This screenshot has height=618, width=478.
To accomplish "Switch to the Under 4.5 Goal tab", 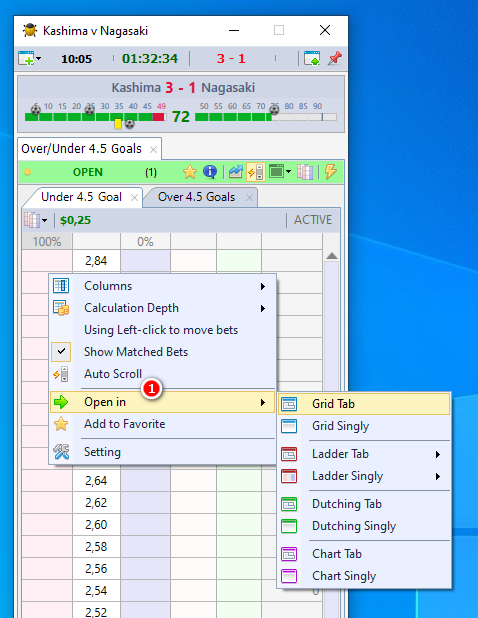I will coord(81,197).
